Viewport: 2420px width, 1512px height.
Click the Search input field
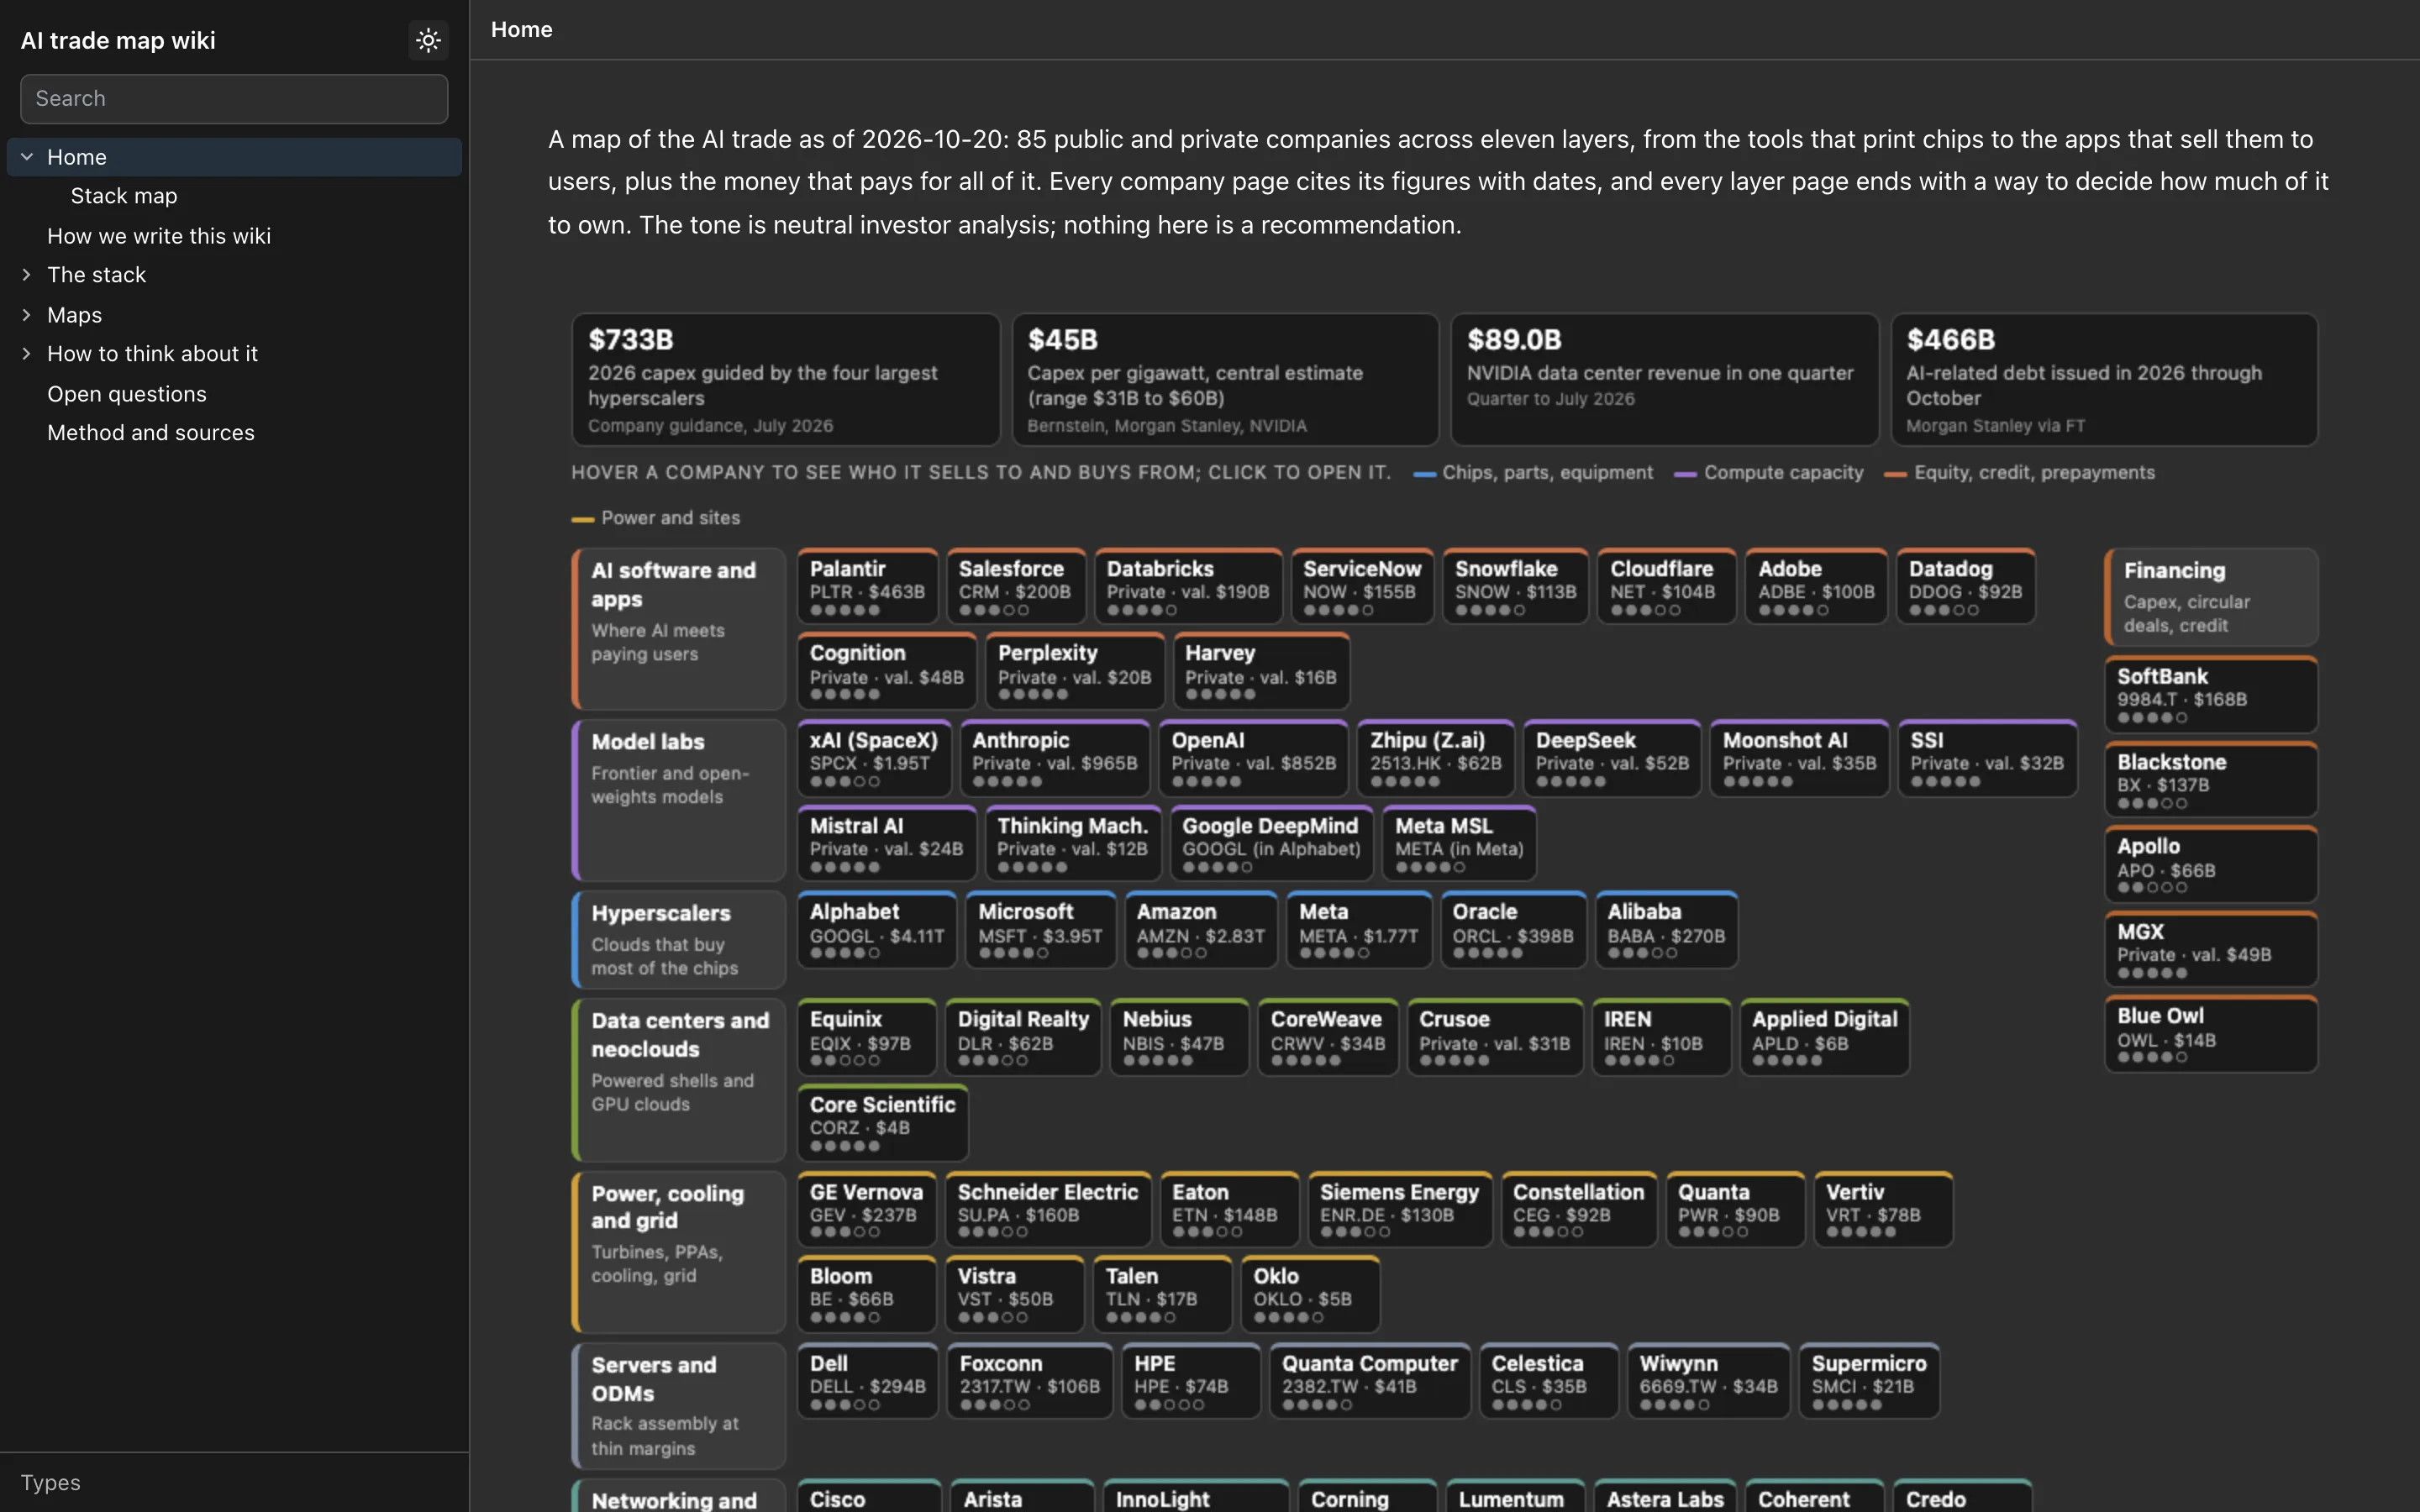pyautogui.click(x=234, y=98)
